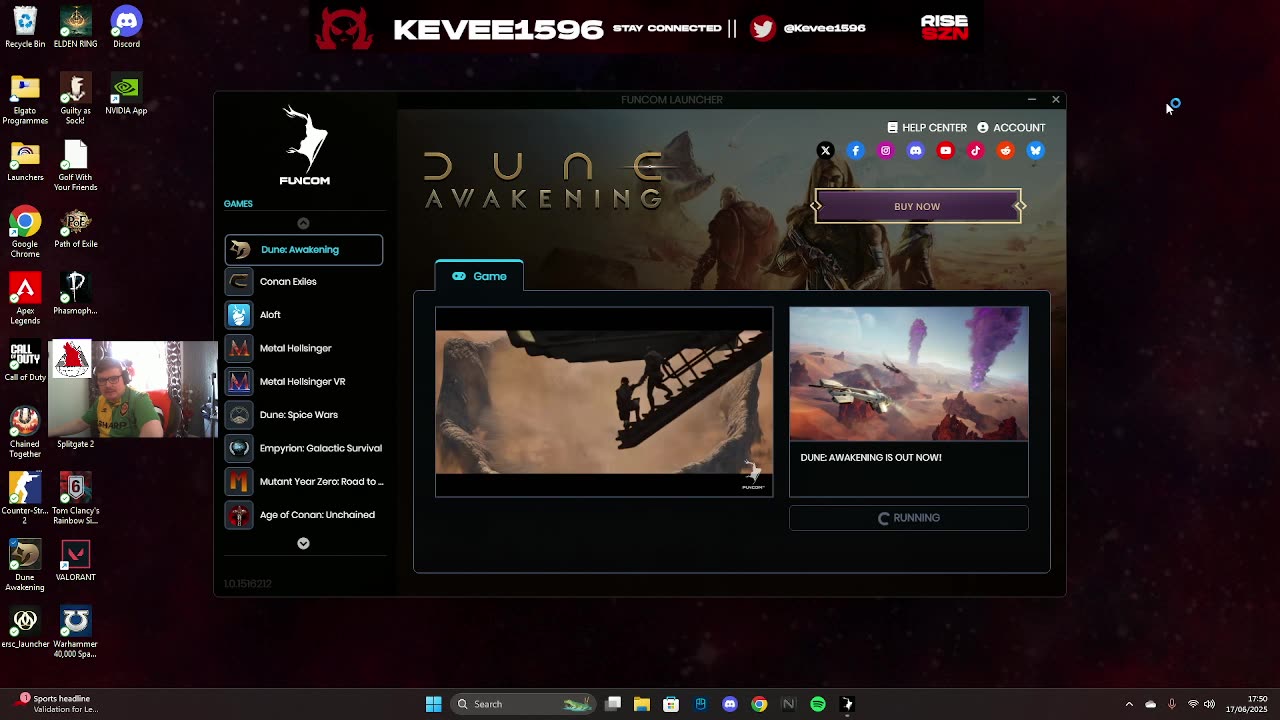Read the Dune: Awakening is out now news

pos(871,458)
